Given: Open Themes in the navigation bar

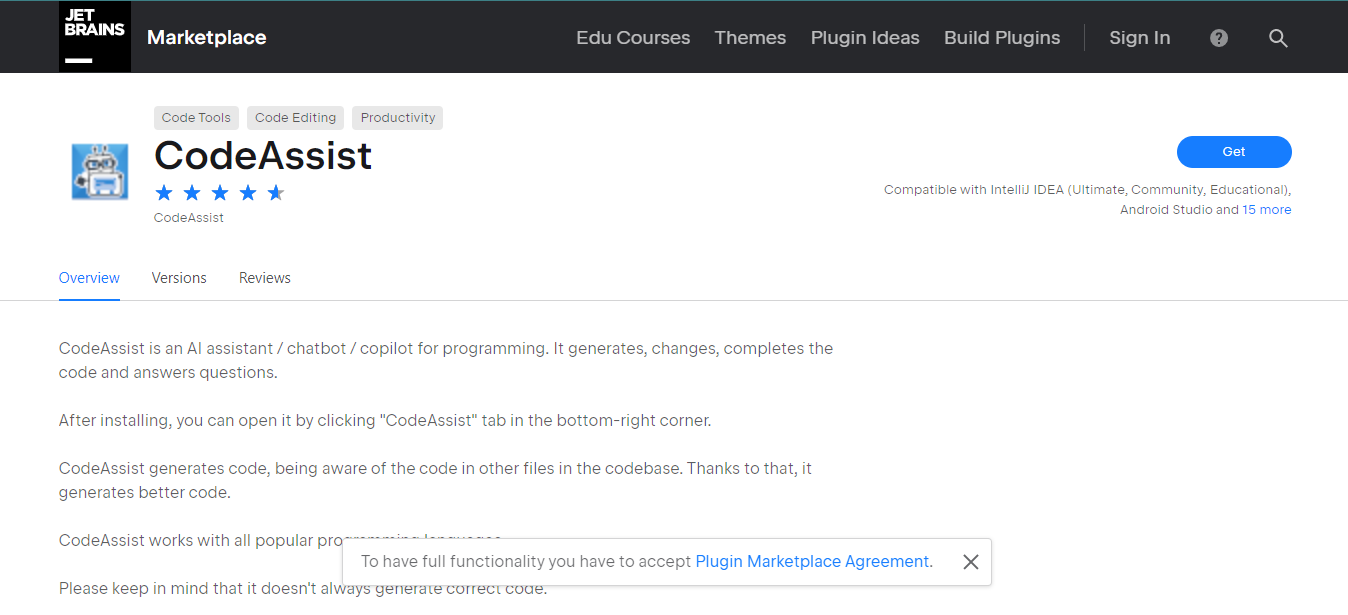Looking at the screenshot, I should 750,38.
